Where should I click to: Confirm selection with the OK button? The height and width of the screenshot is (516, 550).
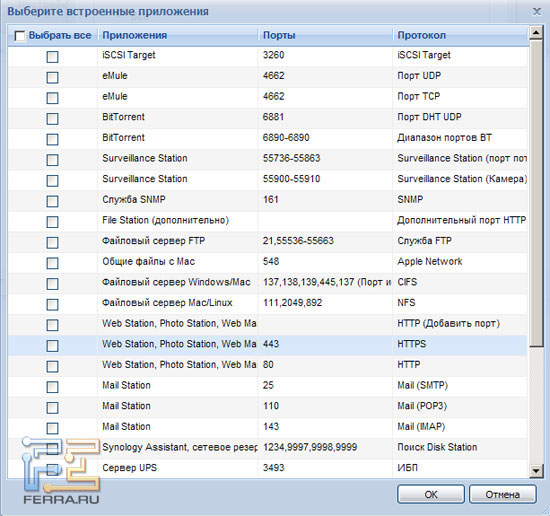[431, 494]
